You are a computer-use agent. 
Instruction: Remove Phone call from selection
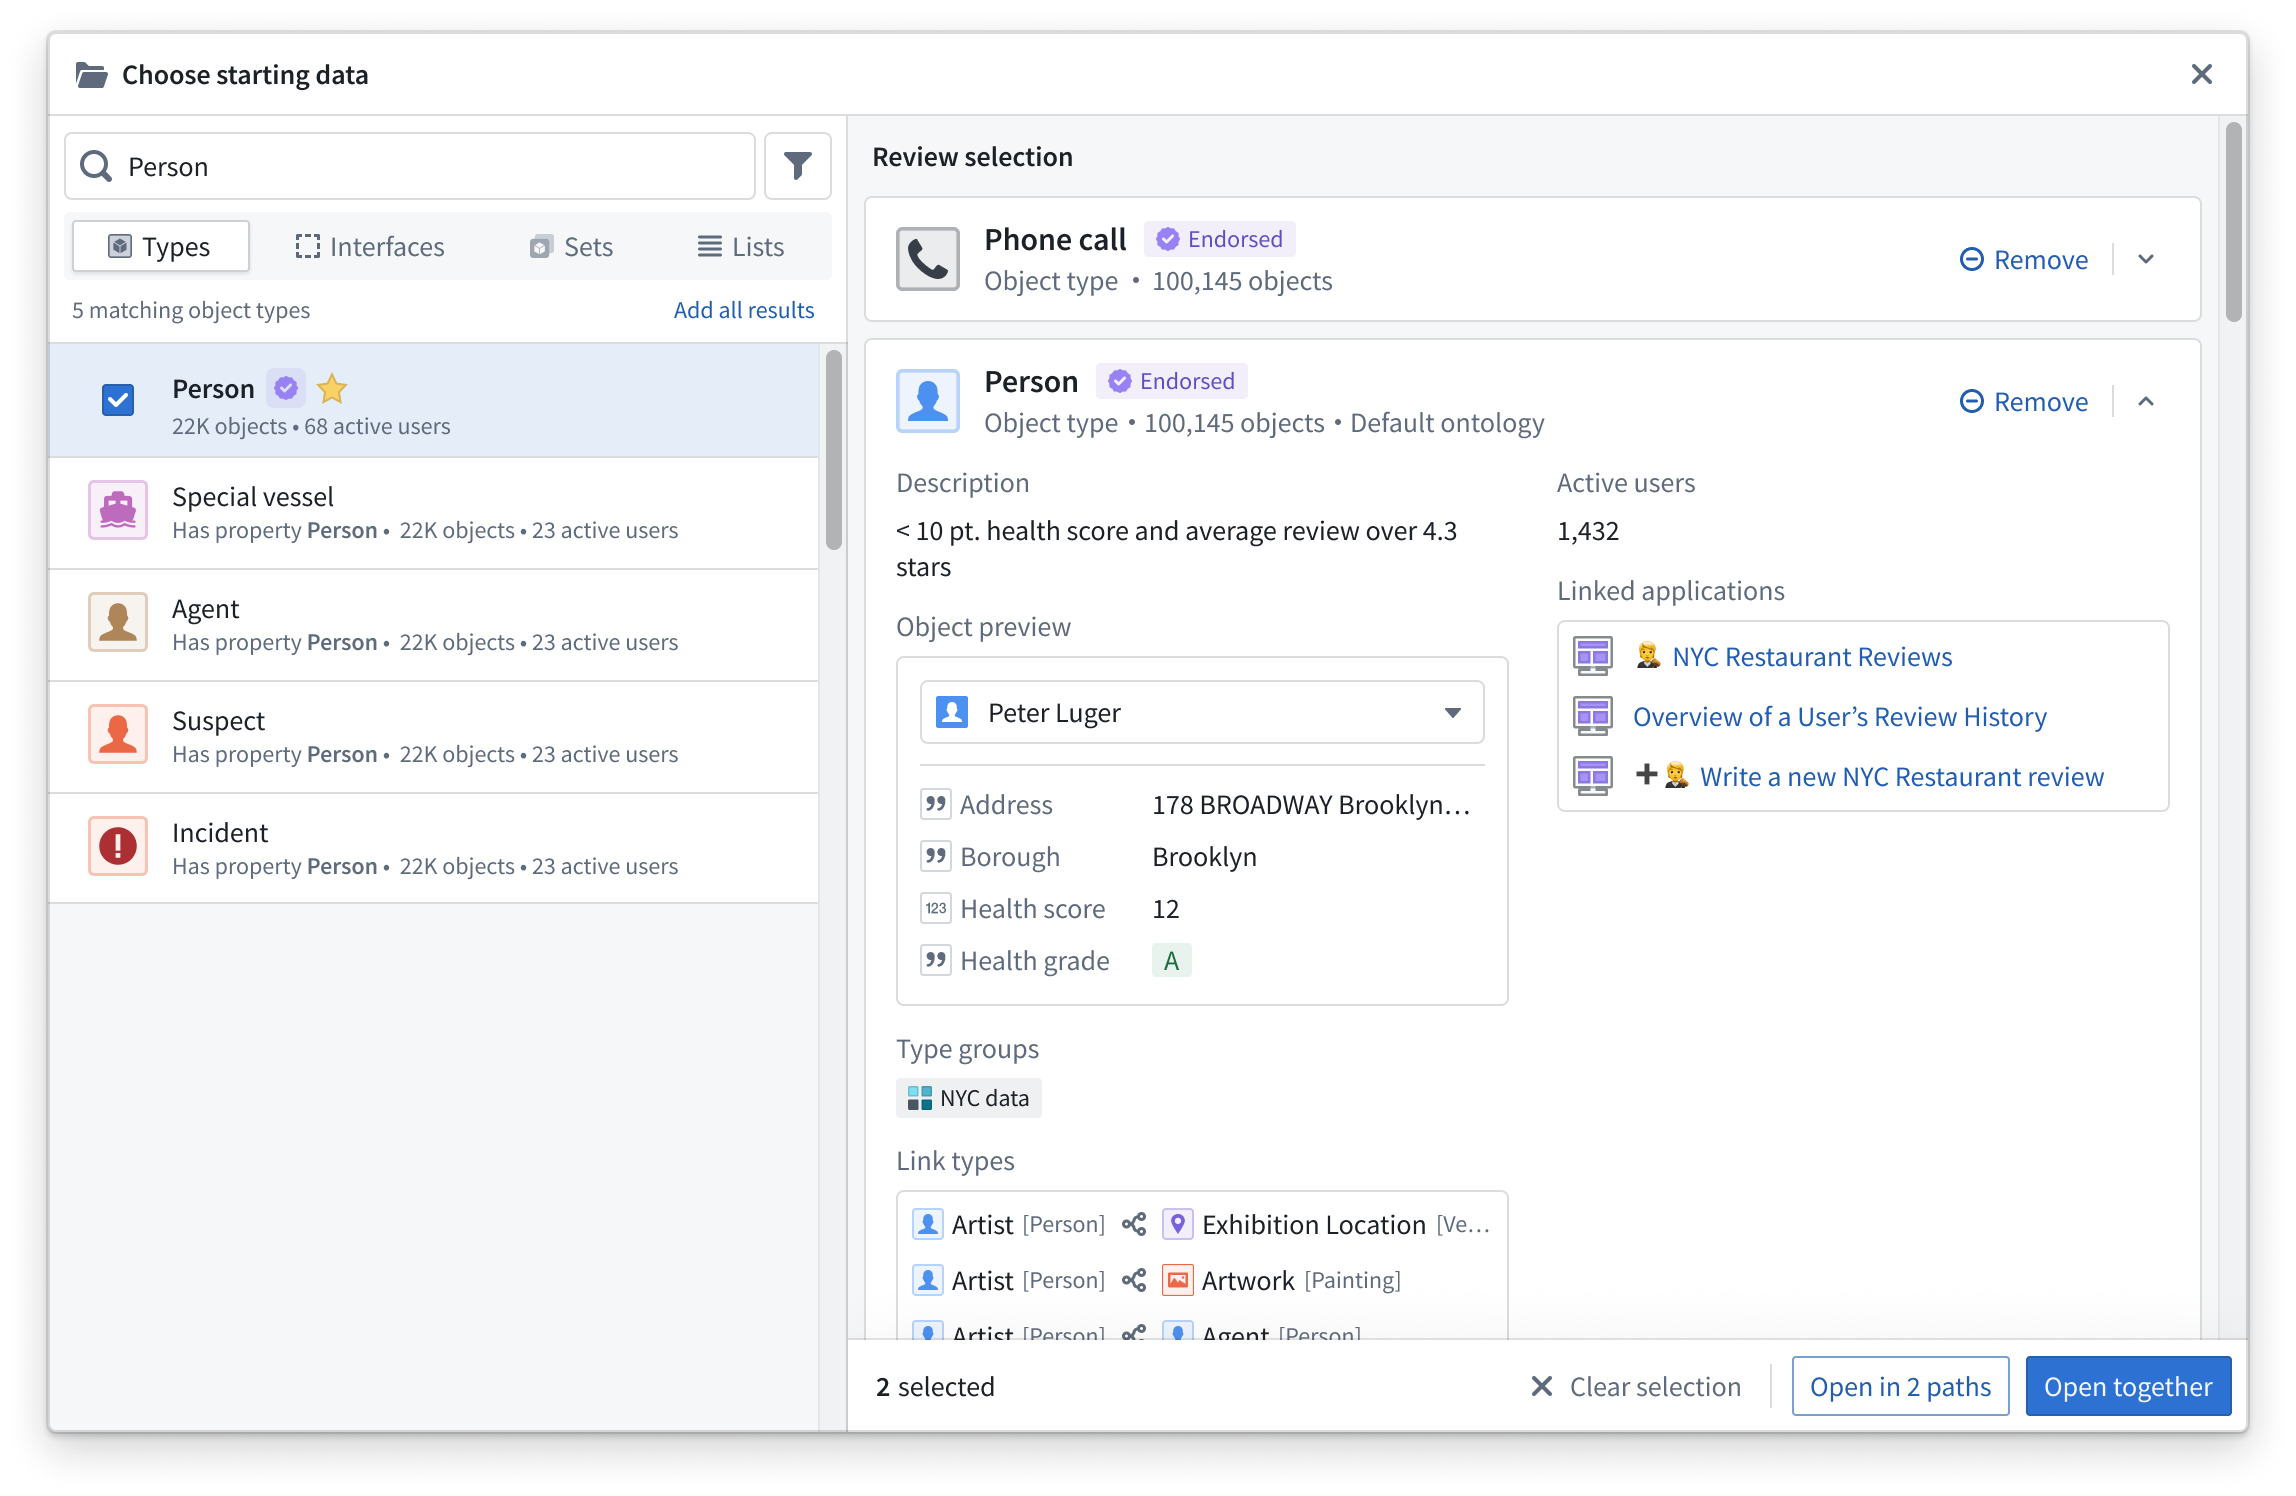pos(2023,259)
